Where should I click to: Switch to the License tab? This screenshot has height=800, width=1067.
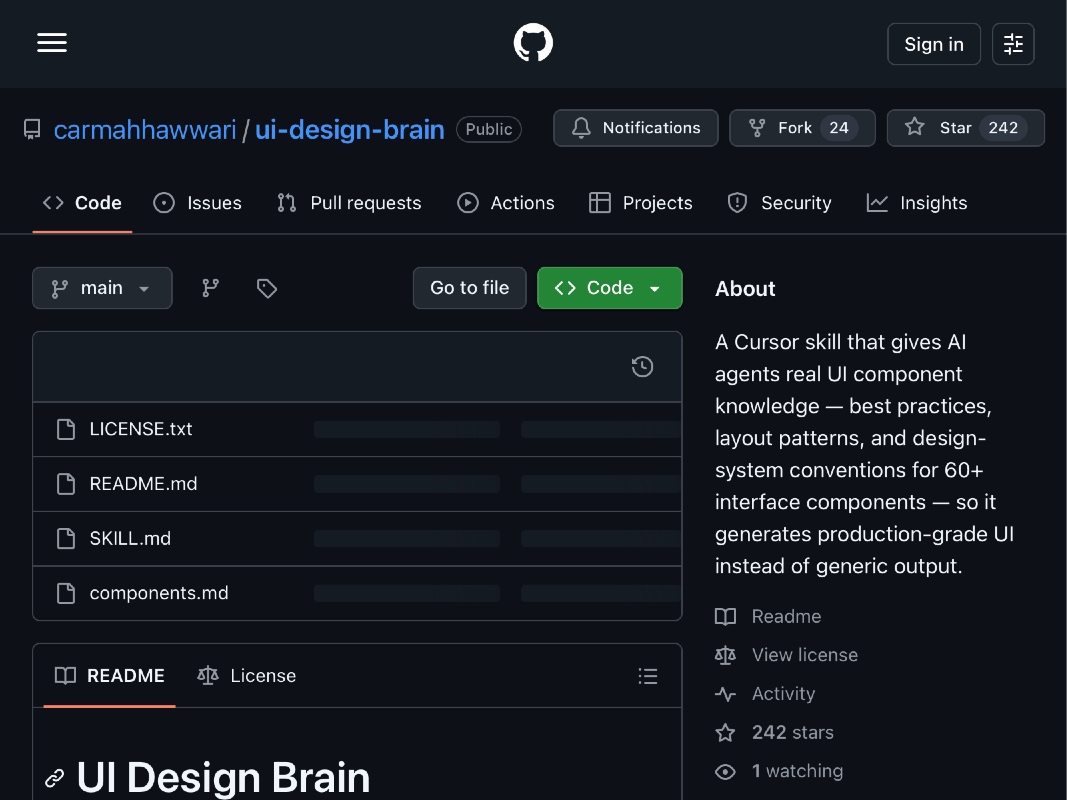[x=246, y=676]
